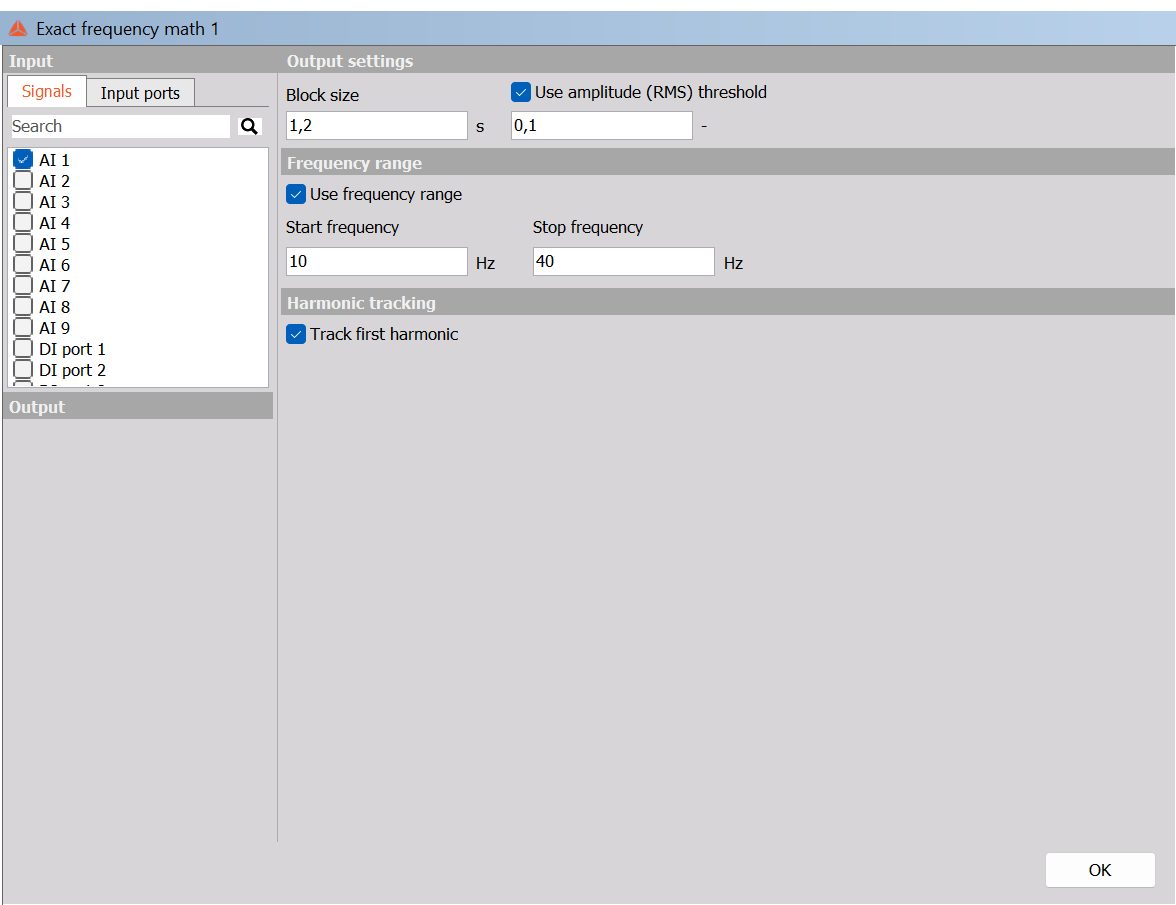Focus the Block size input field
The image size is (1176, 905).
[x=376, y=126]
